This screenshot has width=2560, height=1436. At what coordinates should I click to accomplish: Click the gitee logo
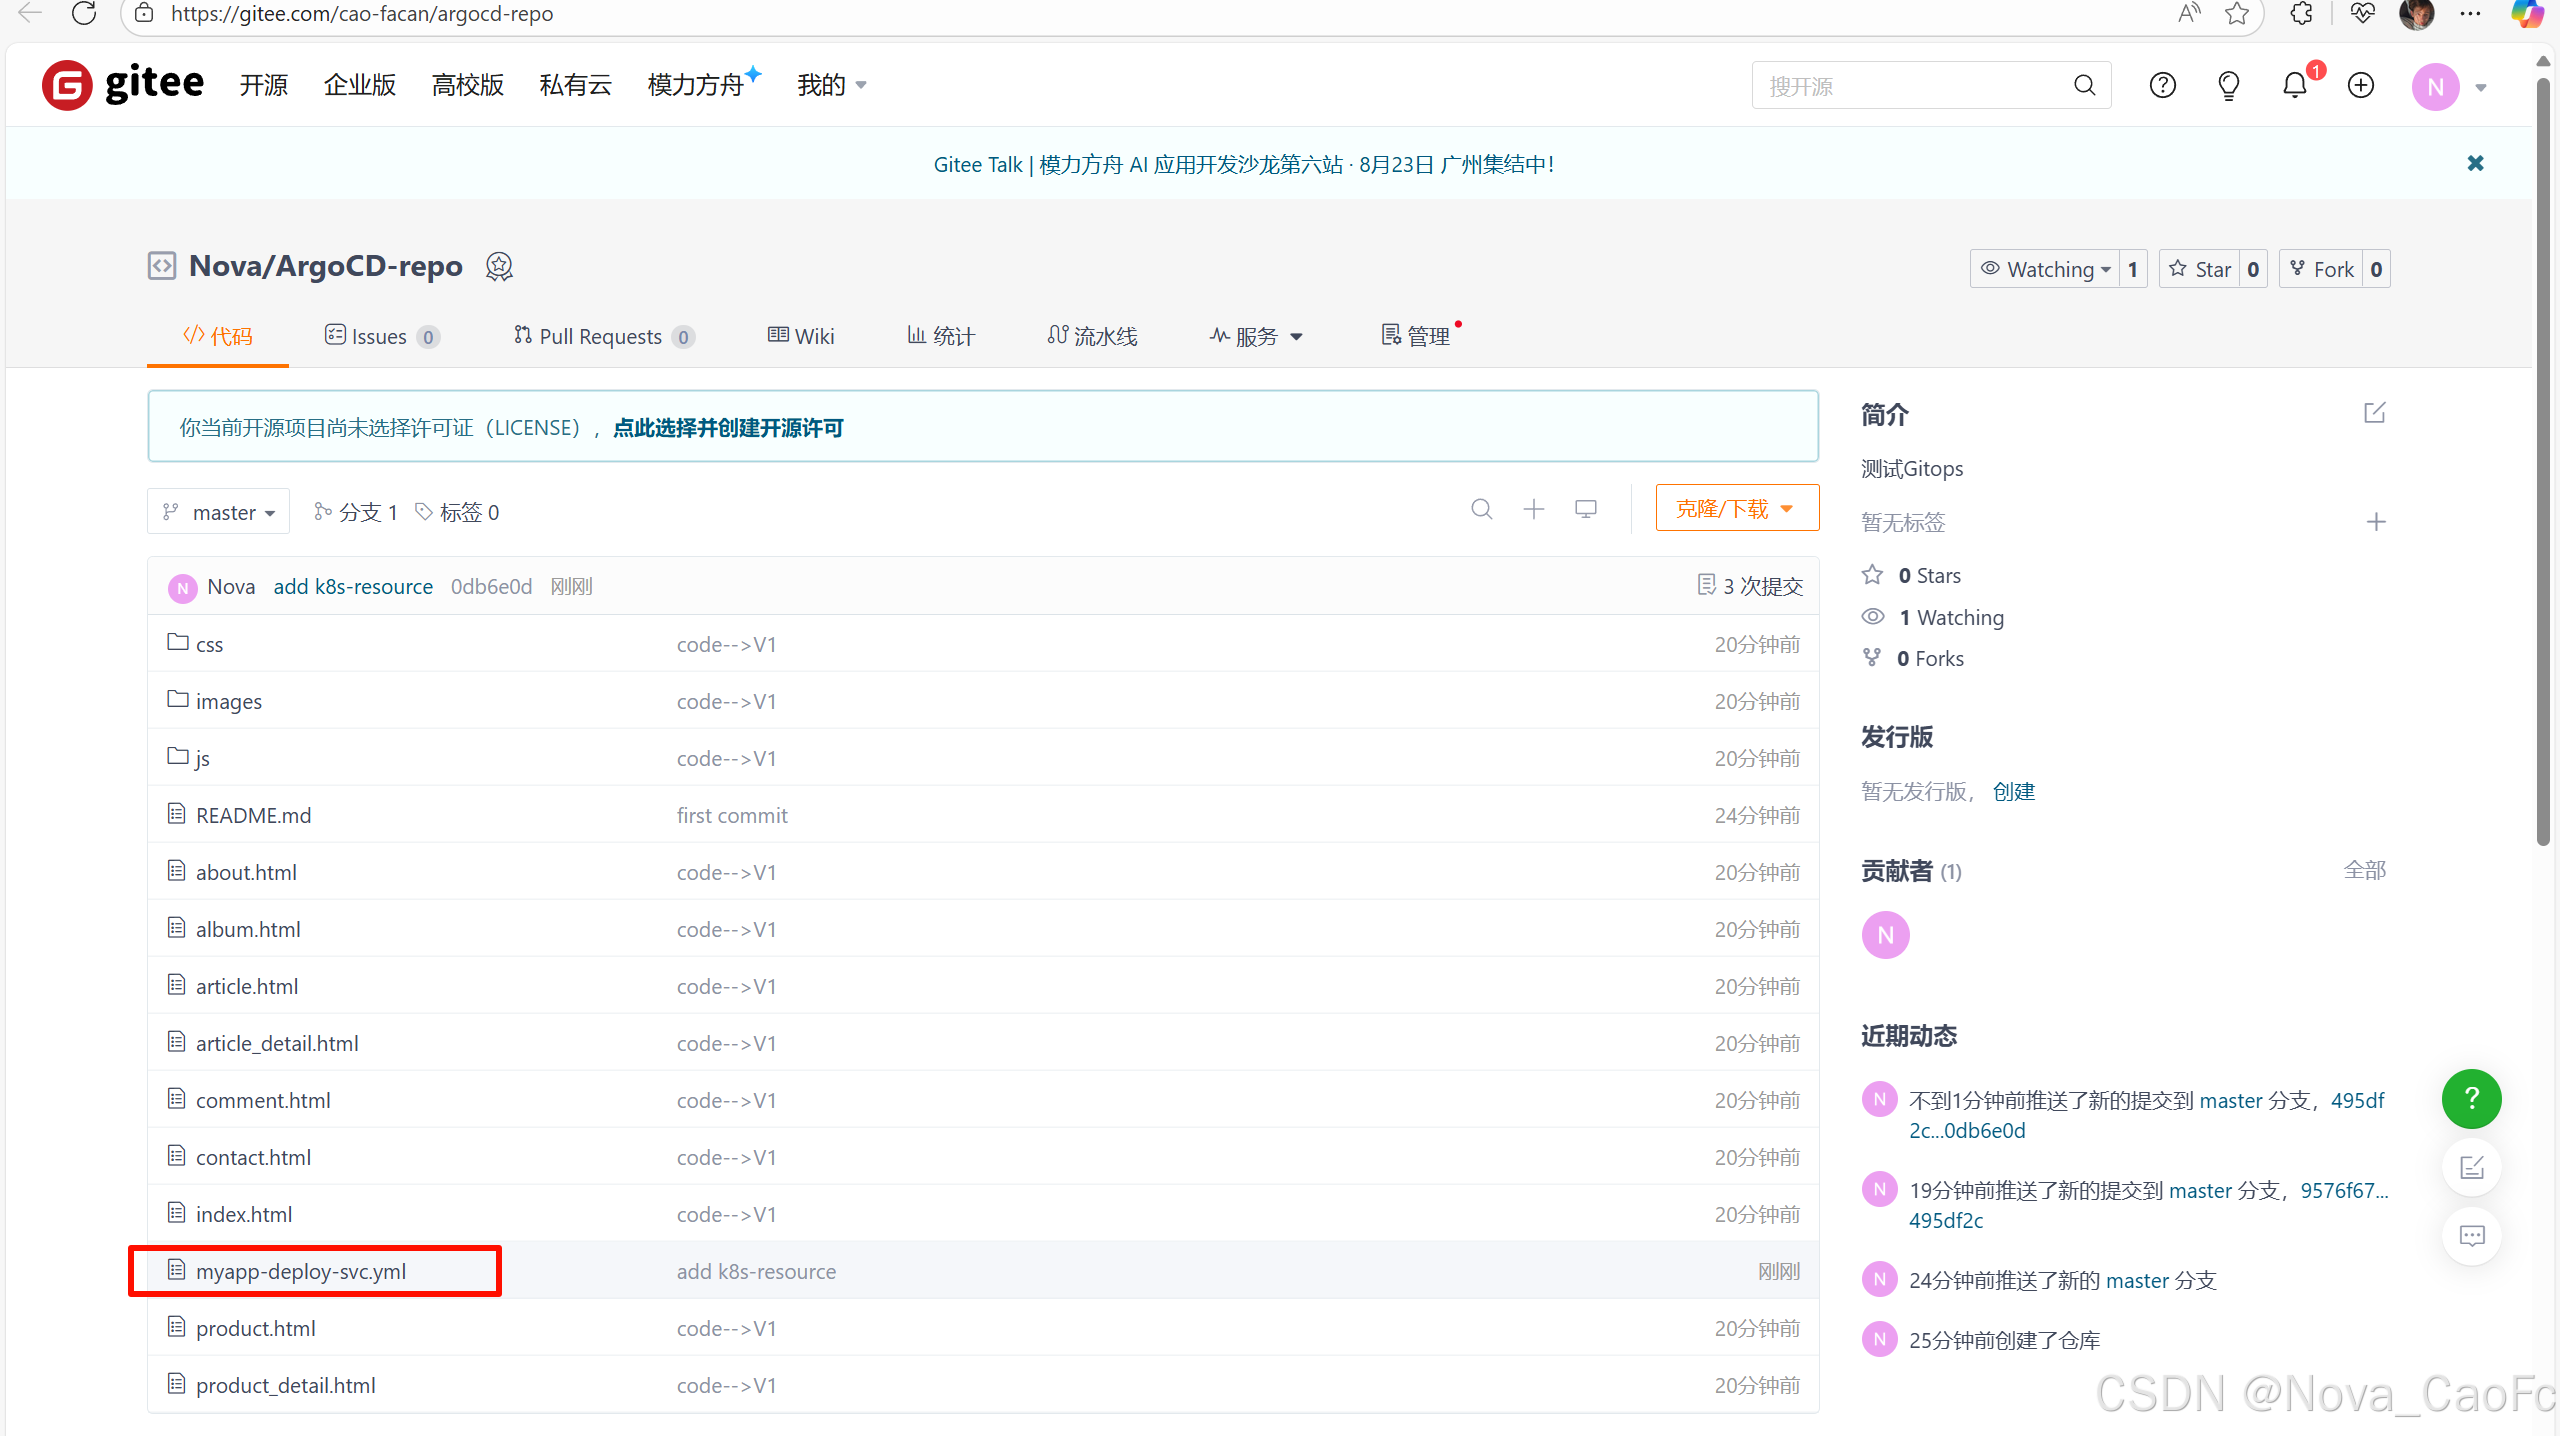(123, 85)
